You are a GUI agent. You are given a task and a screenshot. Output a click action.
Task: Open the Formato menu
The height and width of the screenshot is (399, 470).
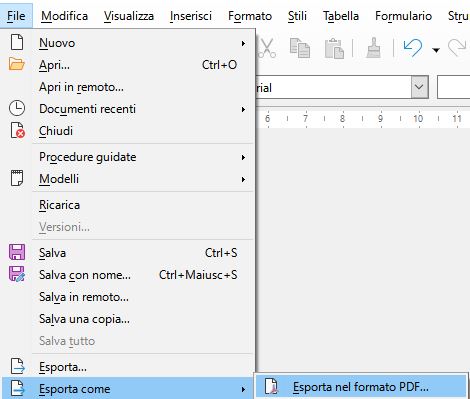click(250, 16)
